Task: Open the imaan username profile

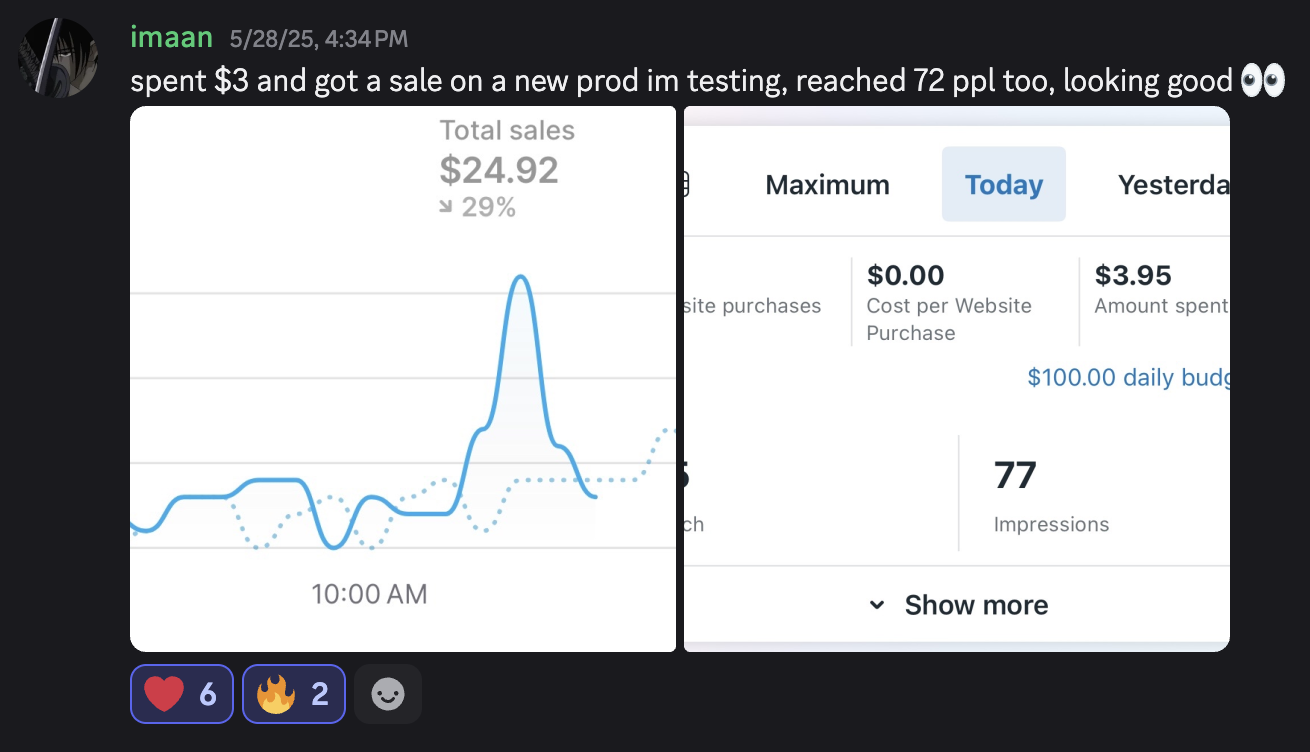Action: pyautogui.click(x=171, y=38)
